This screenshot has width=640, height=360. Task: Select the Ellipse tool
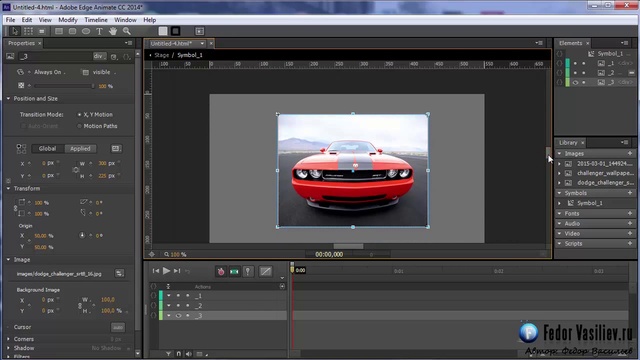[86, 31]
